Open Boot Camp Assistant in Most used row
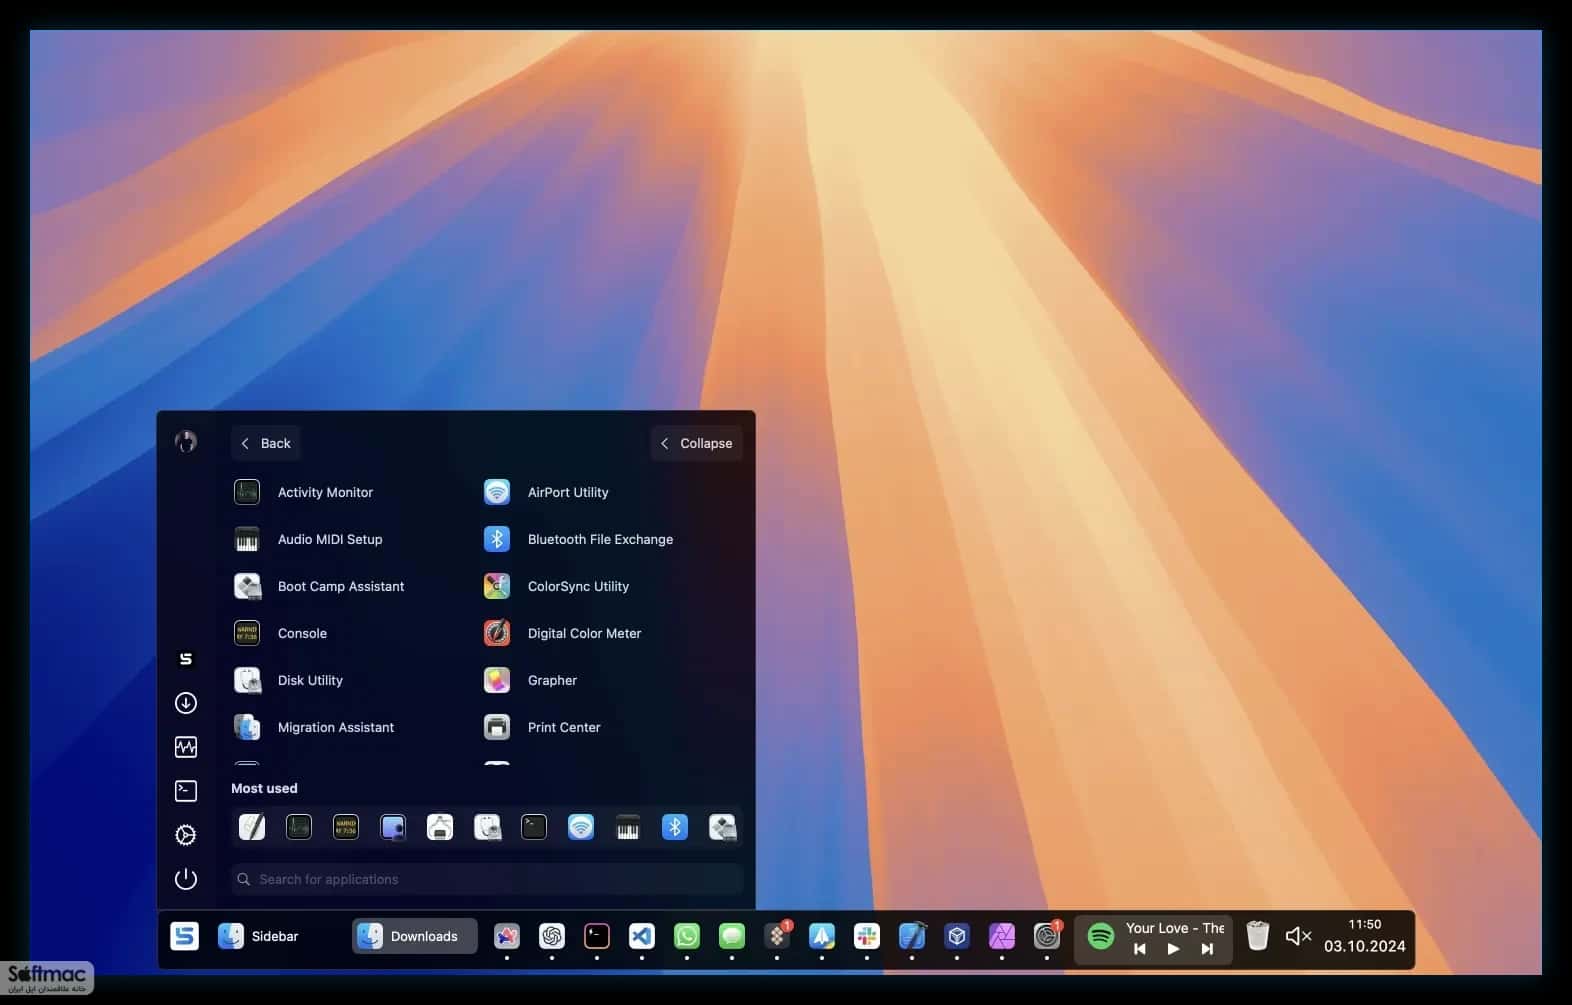Viewport: 1572px width, 1005px height. pos(722,827)
